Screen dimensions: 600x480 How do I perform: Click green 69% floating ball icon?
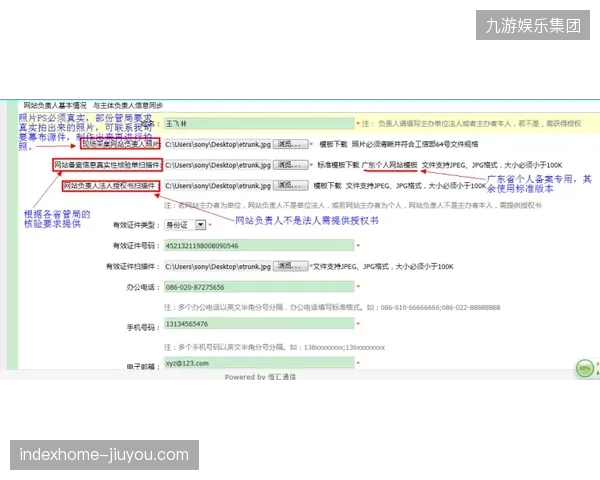(585, 368)
